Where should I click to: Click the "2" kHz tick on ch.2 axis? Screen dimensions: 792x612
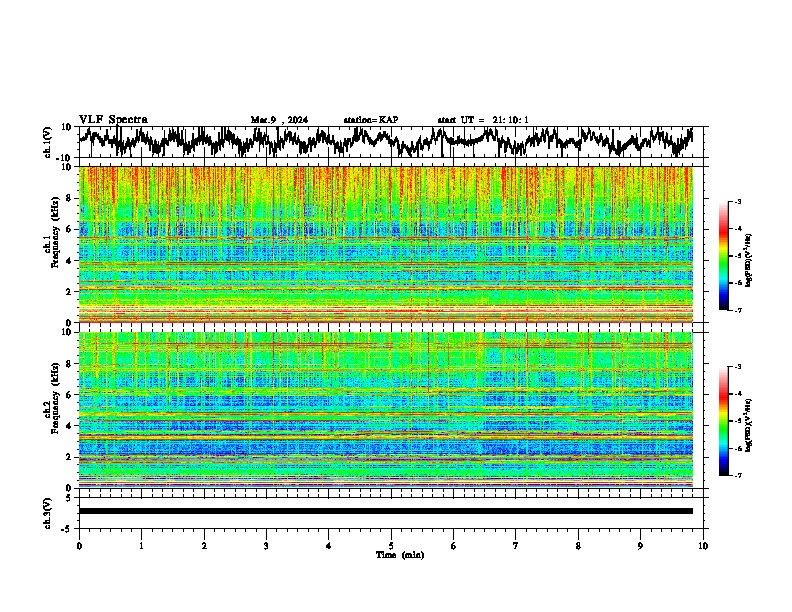[70, 457]
